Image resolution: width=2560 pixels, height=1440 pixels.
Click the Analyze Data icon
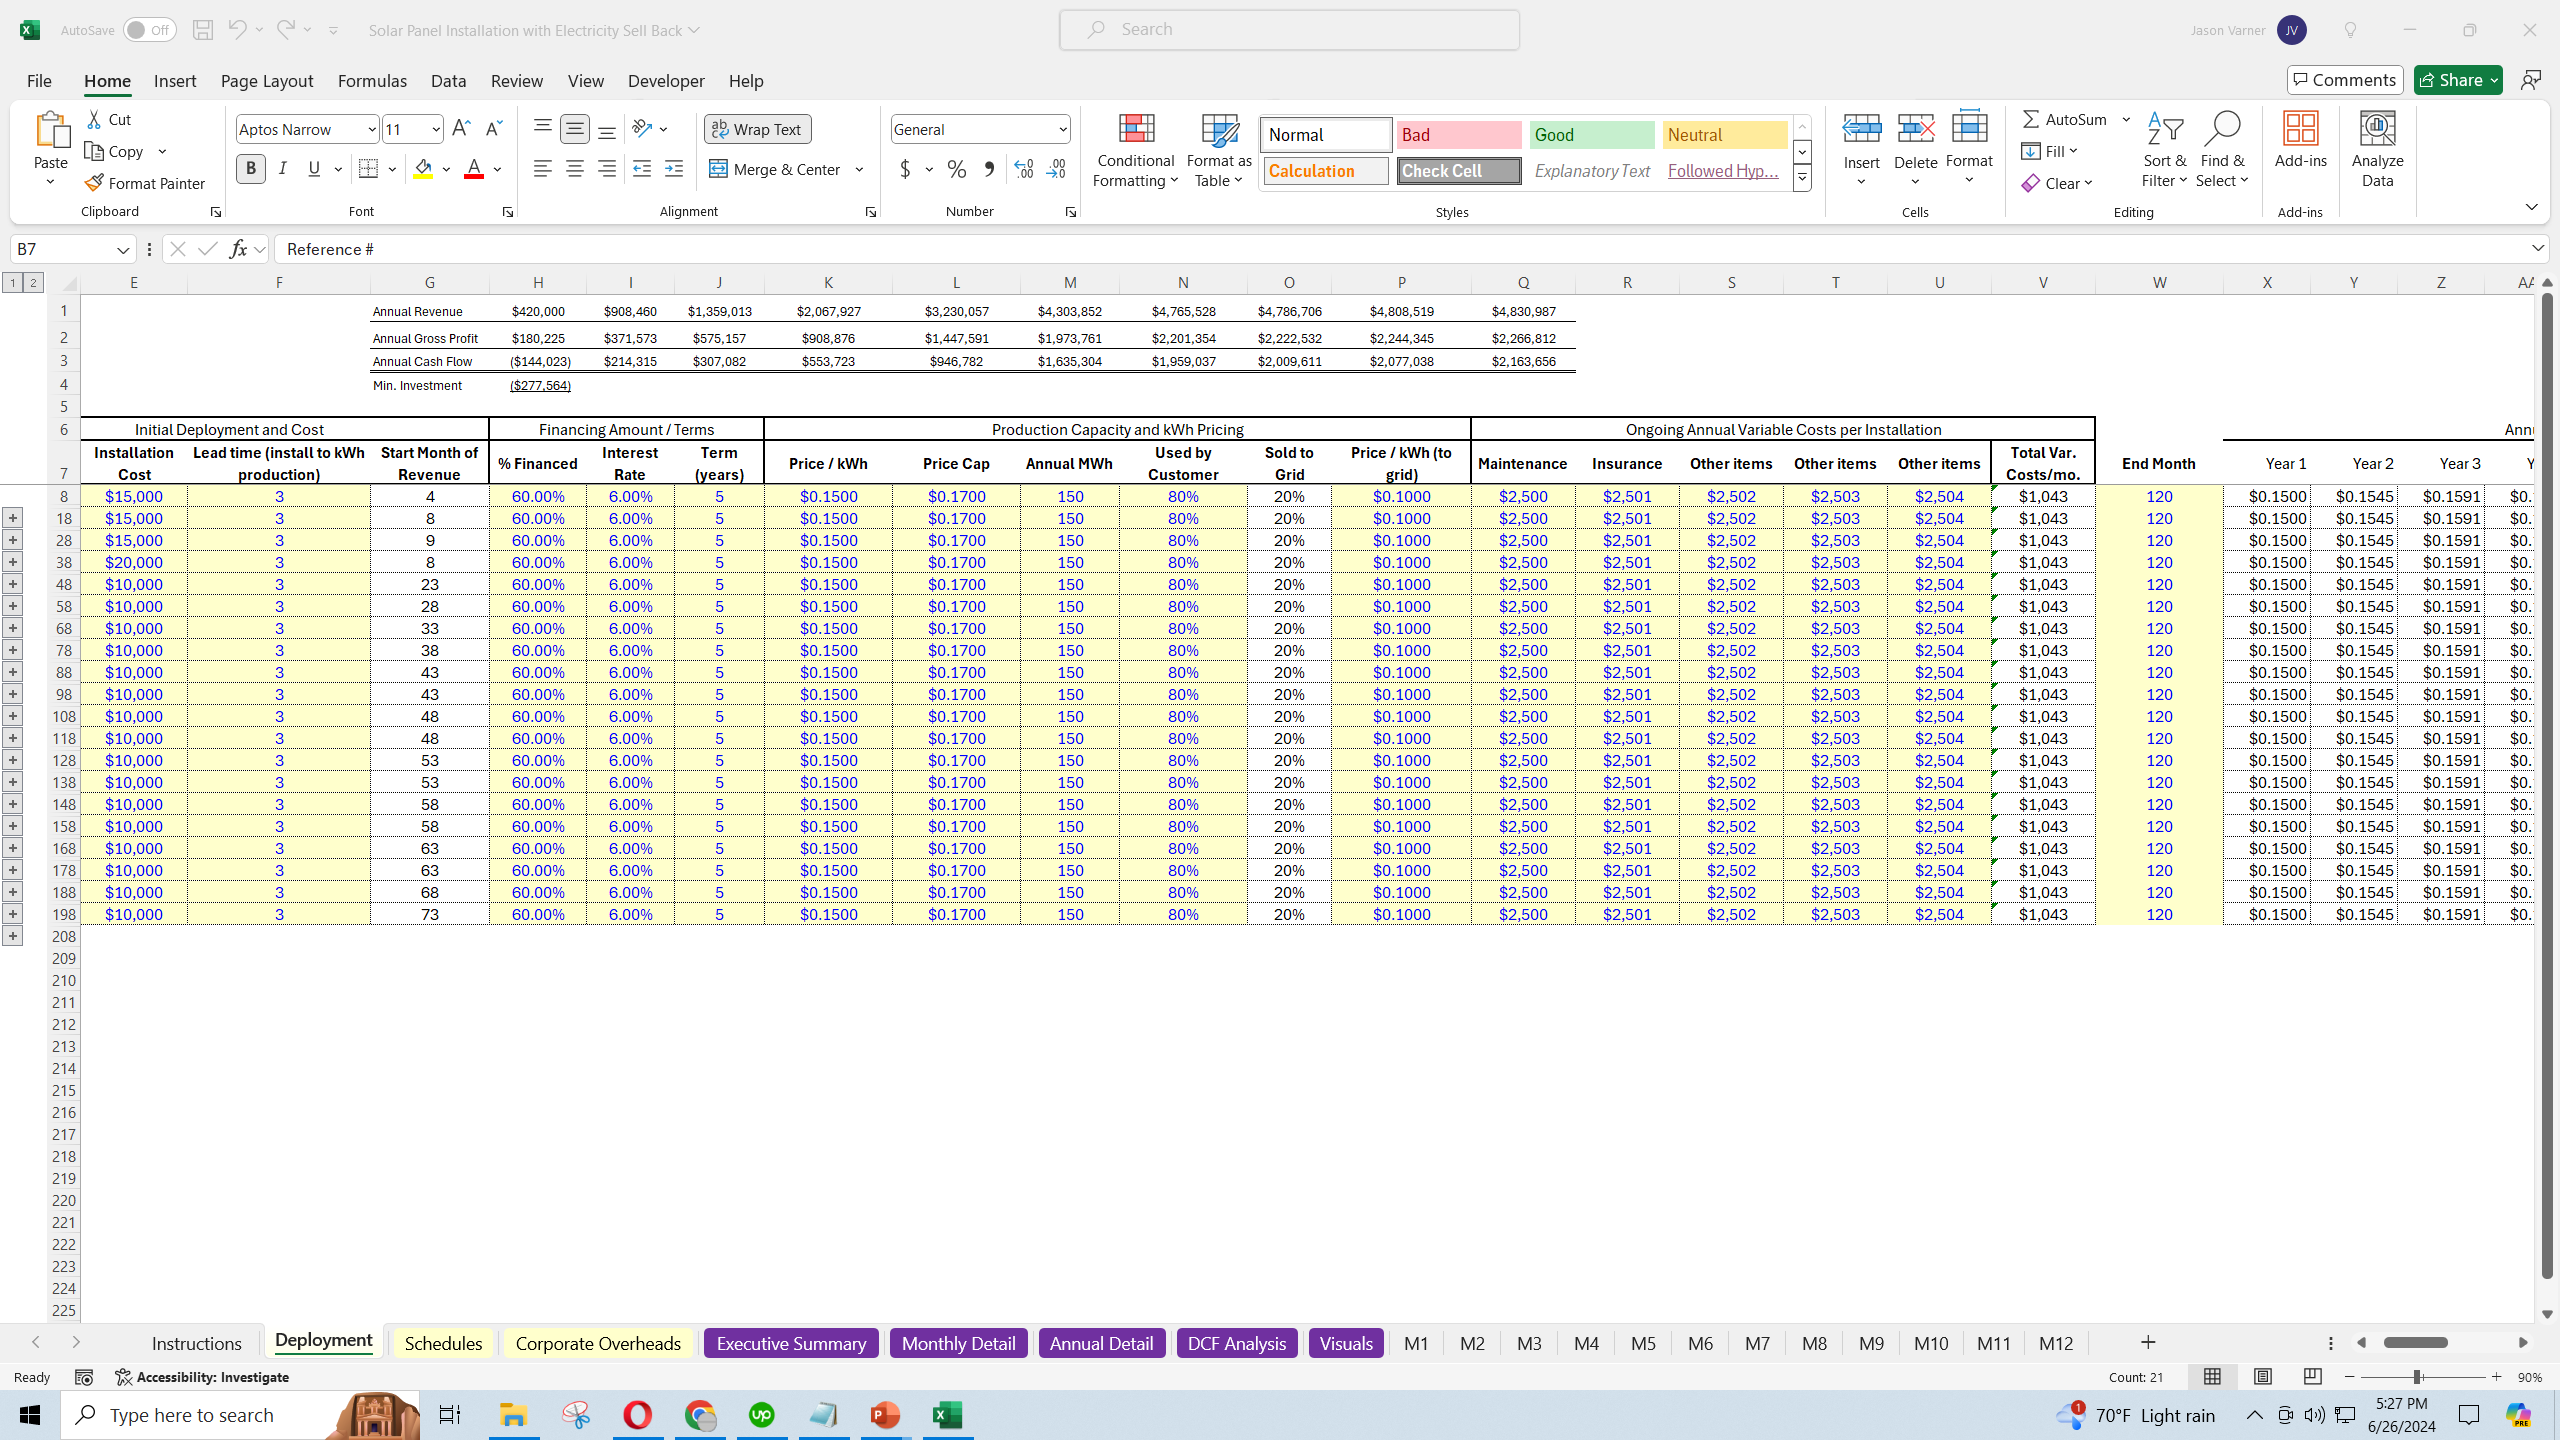[x=2377, y=151]
